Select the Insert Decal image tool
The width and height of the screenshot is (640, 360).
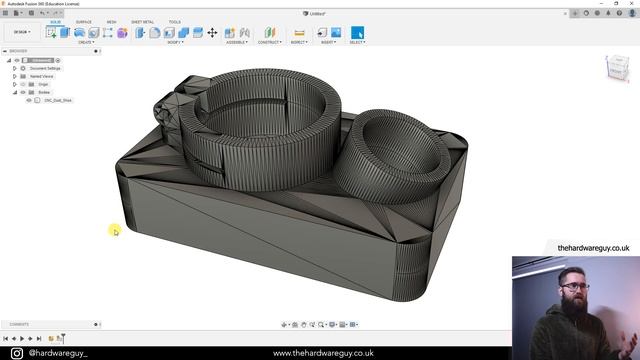click(x=336, y=33)
